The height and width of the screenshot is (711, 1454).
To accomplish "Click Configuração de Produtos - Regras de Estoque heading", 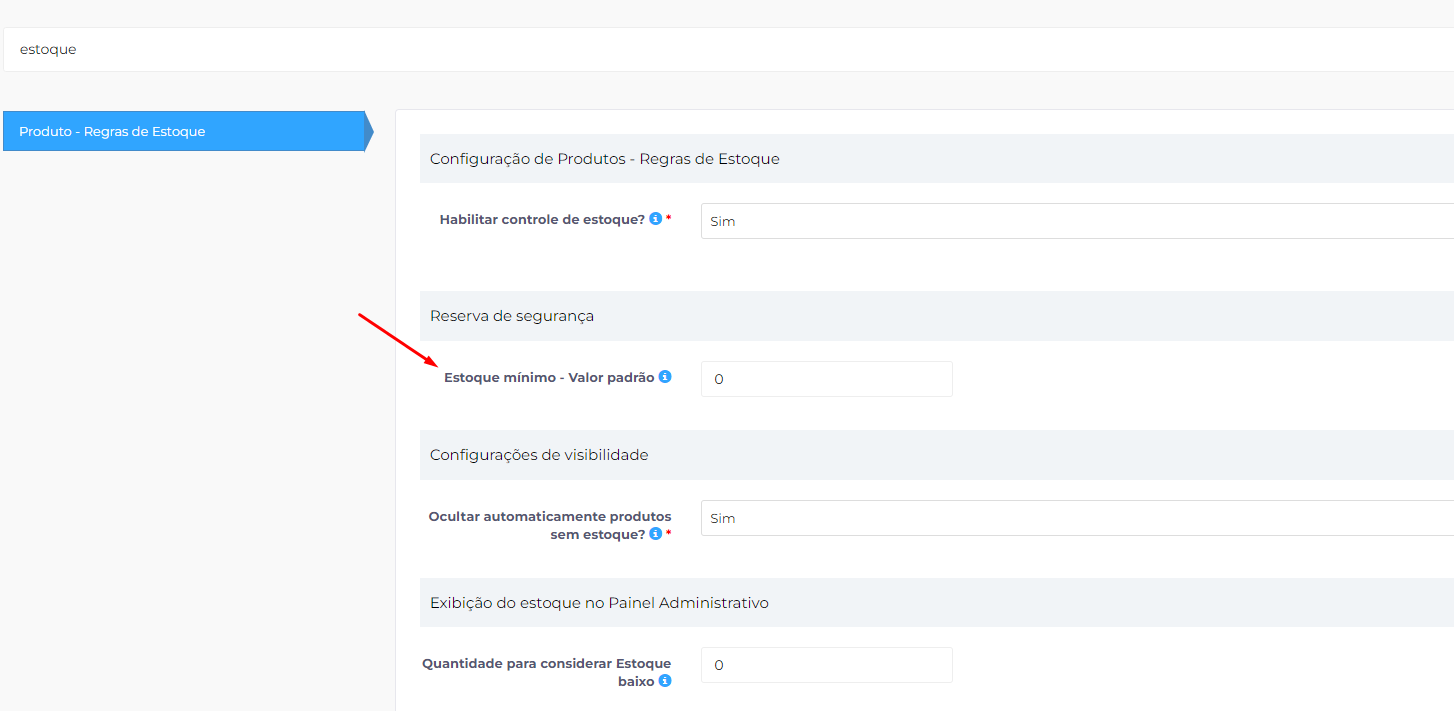I will [x=604, y=159].
